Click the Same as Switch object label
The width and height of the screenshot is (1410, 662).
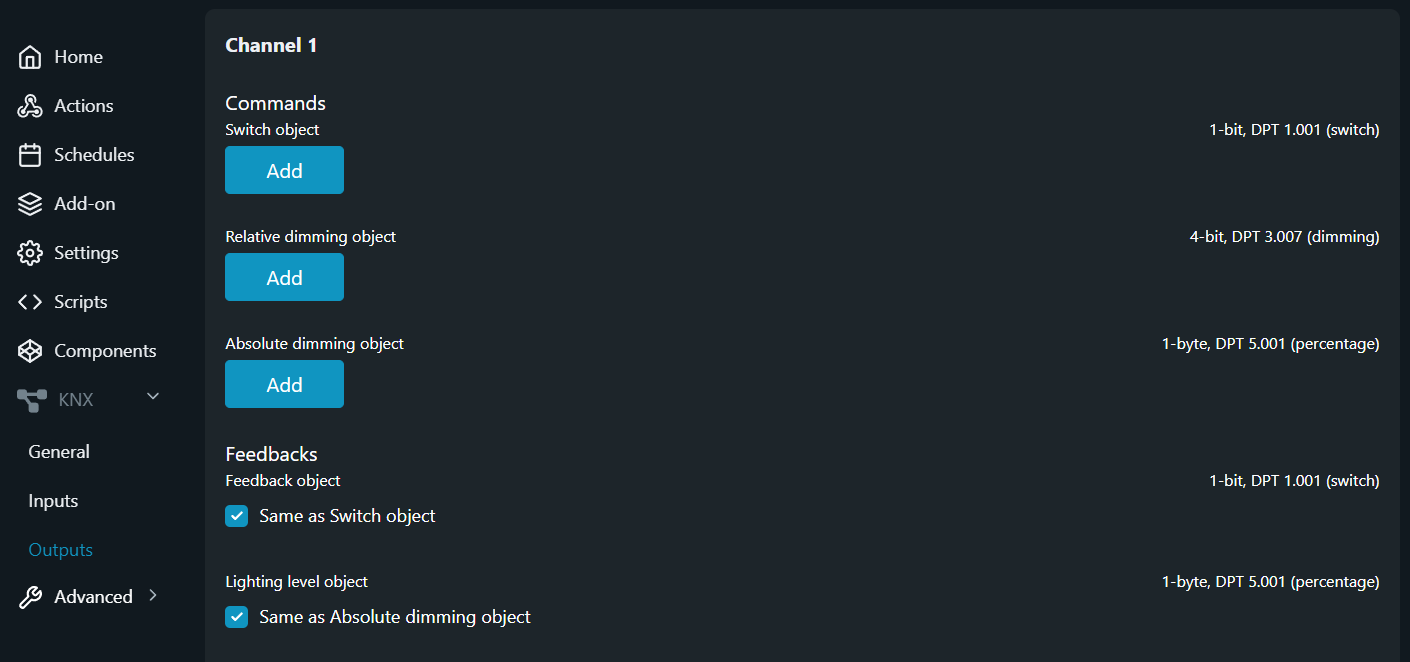(347, 516)
